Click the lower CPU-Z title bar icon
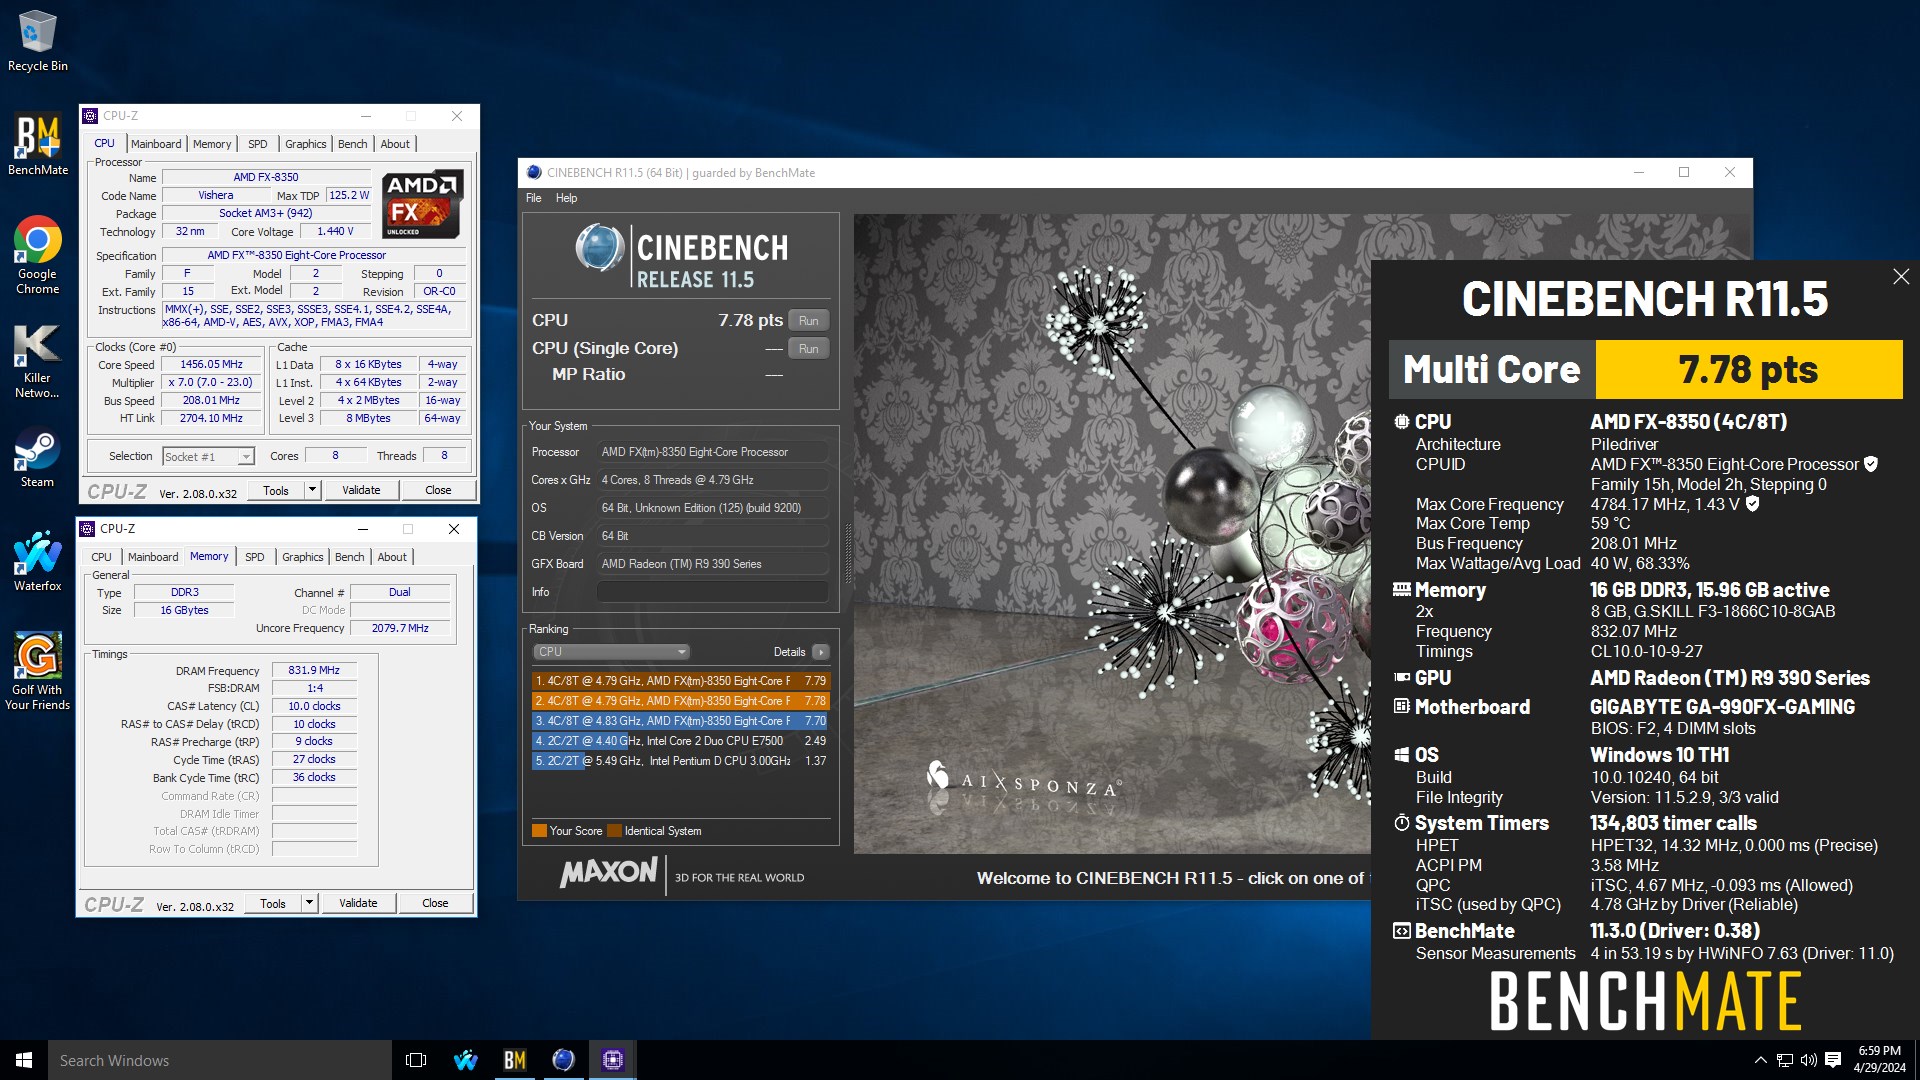This screenshot has width=1920, height=1080. coord(87,529)
